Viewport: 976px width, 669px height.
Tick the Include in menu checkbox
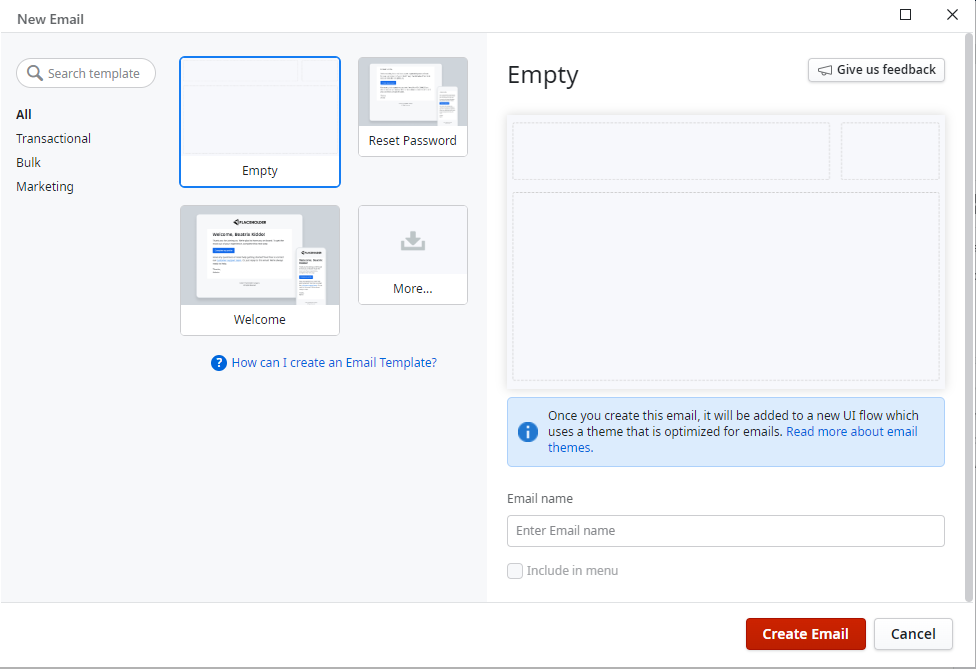coord(515,571)
